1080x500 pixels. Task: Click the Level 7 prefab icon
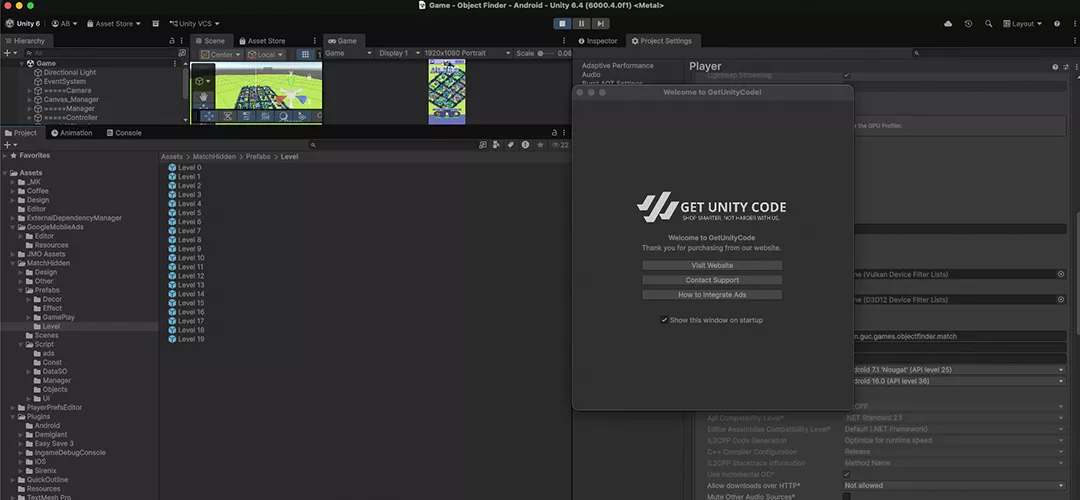click(172, 231)
